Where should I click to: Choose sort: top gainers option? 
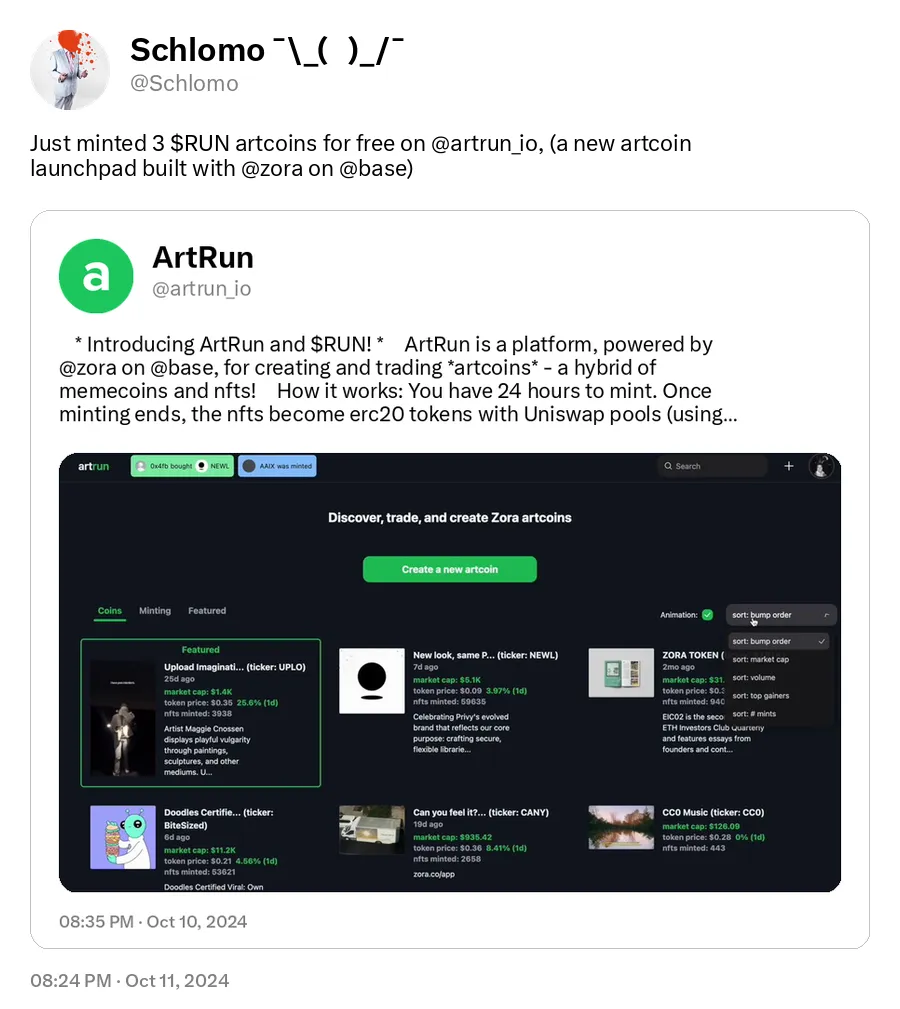pyautogui.click(x=760, y=696)
